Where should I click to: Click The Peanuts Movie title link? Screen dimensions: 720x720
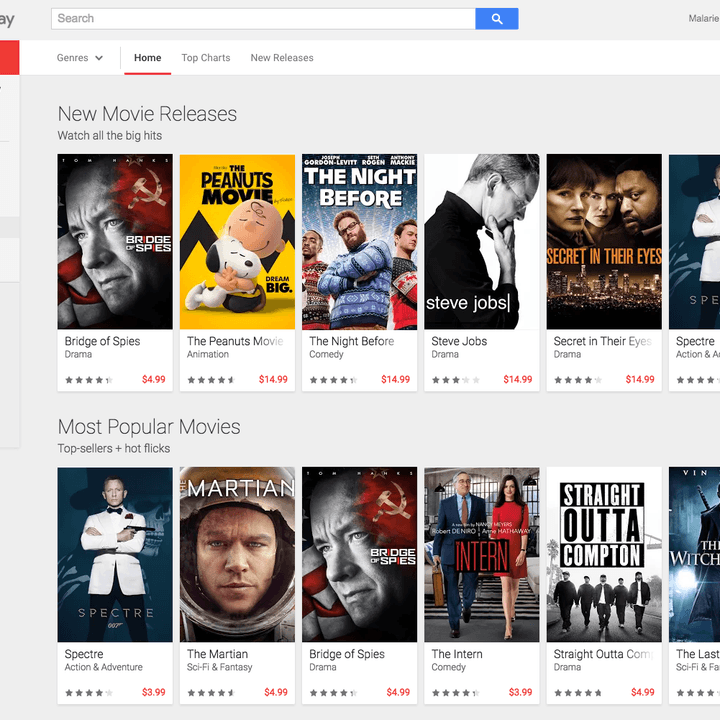click(x=235, y=341)
